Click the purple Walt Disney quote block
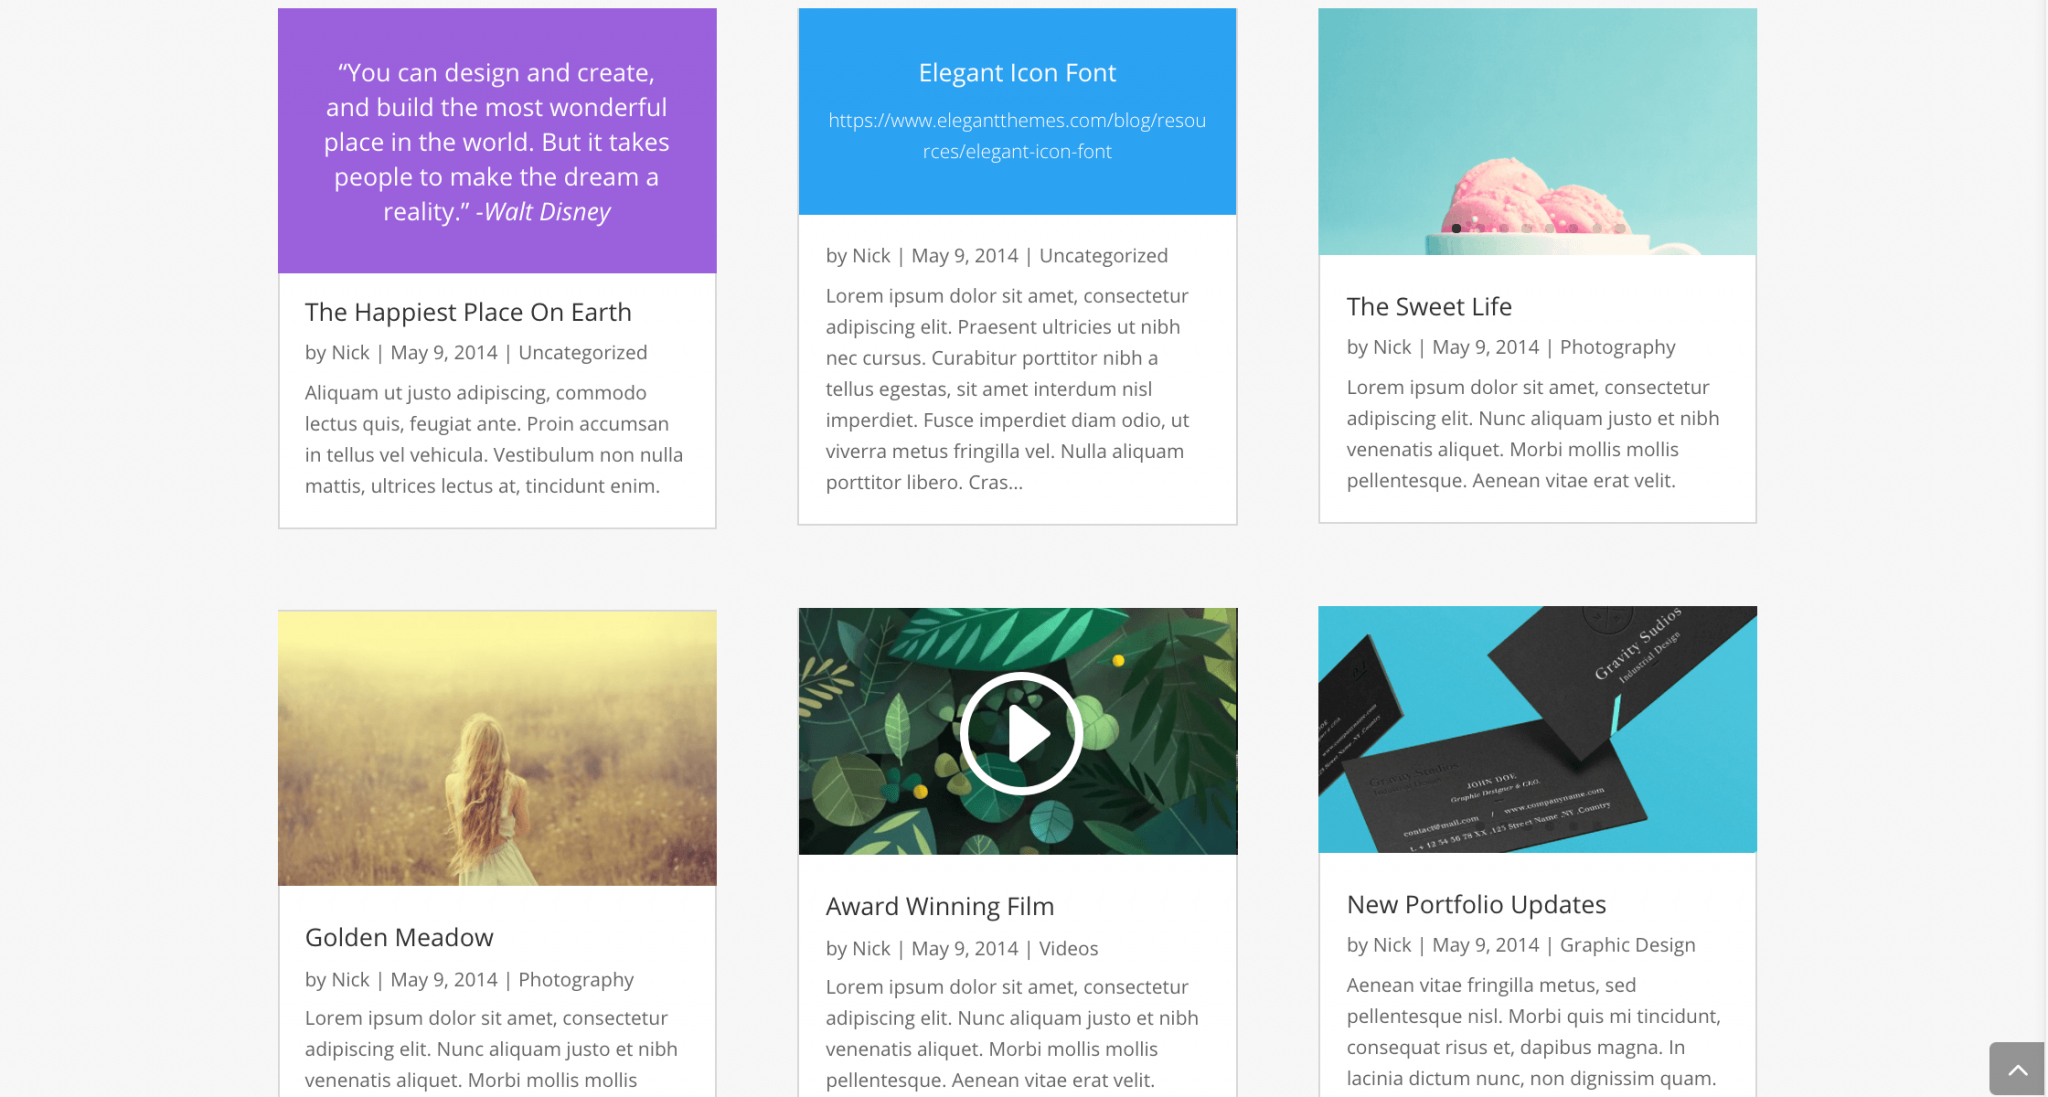 (497, 141)
